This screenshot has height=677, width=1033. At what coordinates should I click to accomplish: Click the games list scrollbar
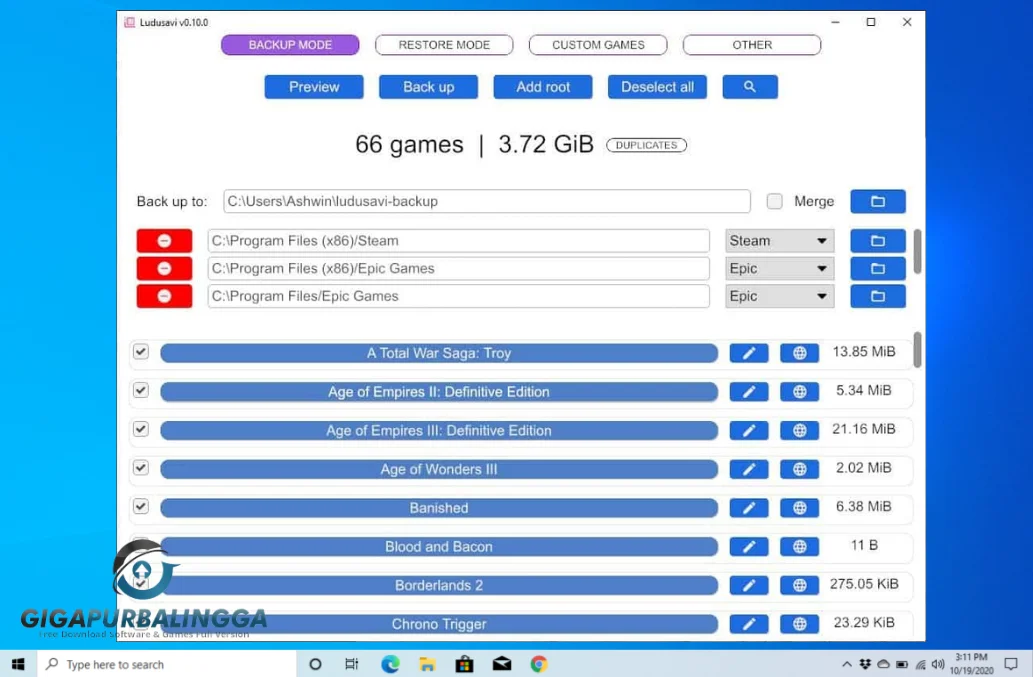(917, 350)
